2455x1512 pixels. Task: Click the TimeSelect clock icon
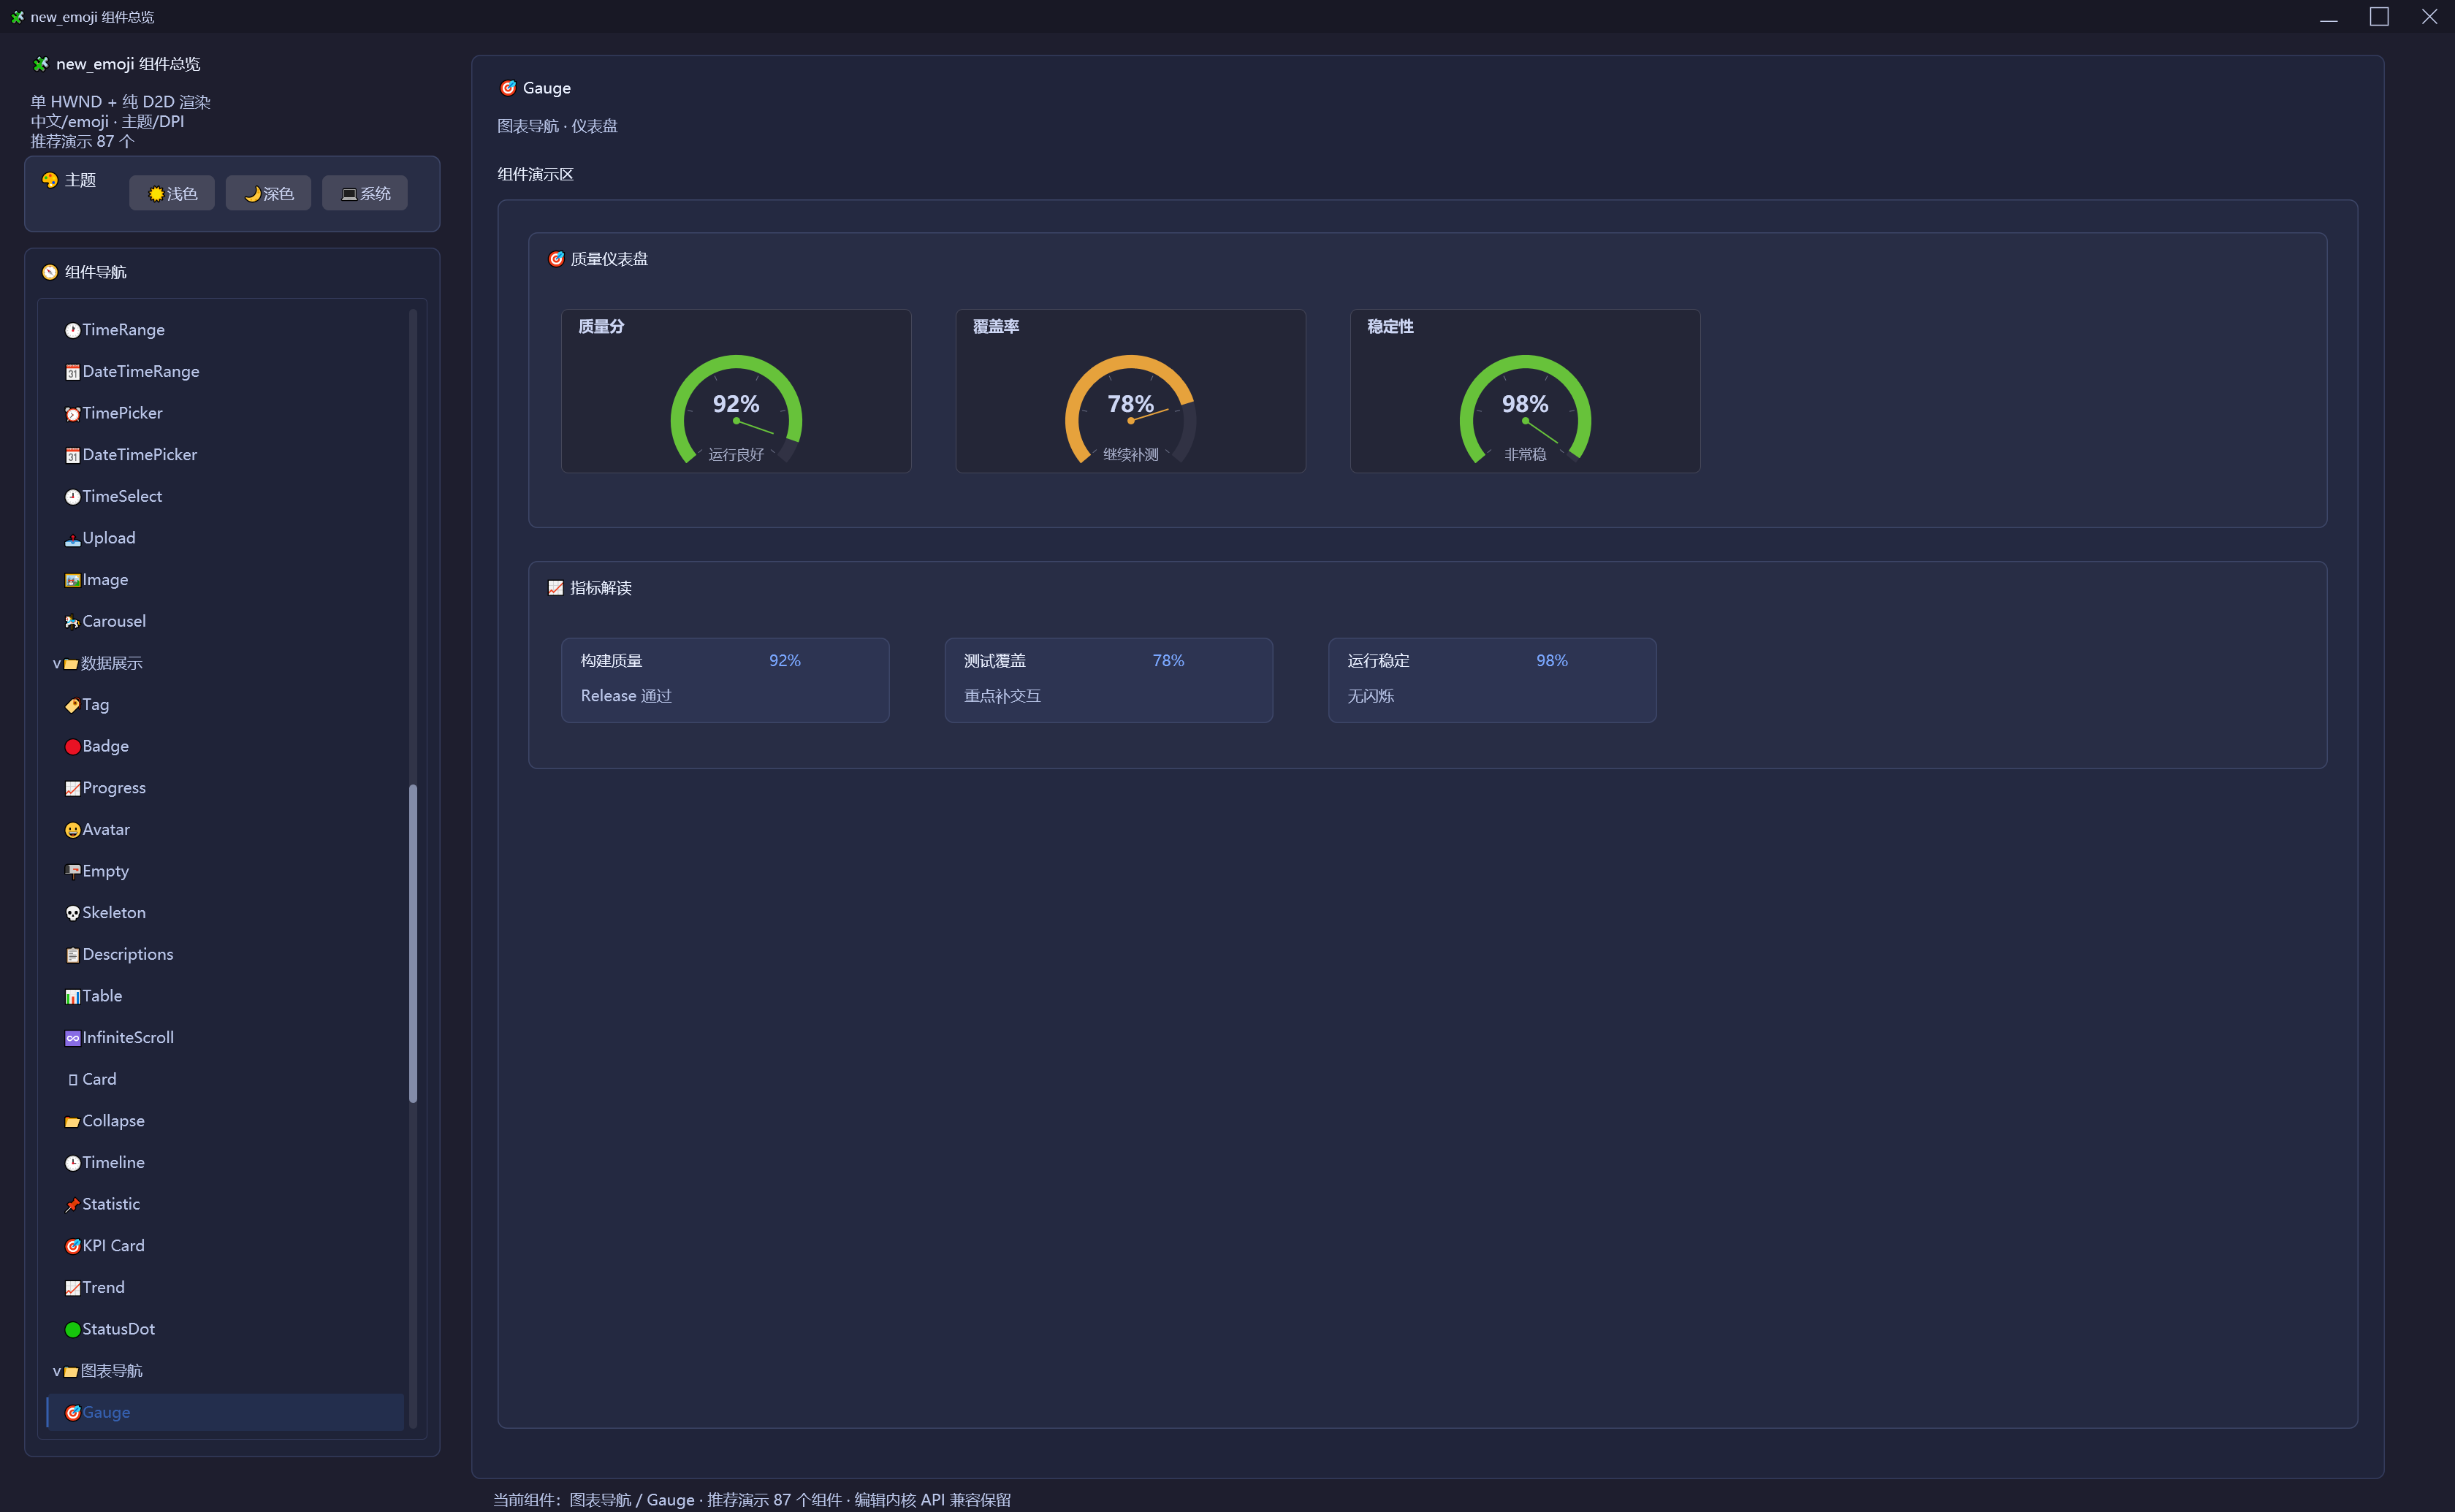(x=72, y=497)
